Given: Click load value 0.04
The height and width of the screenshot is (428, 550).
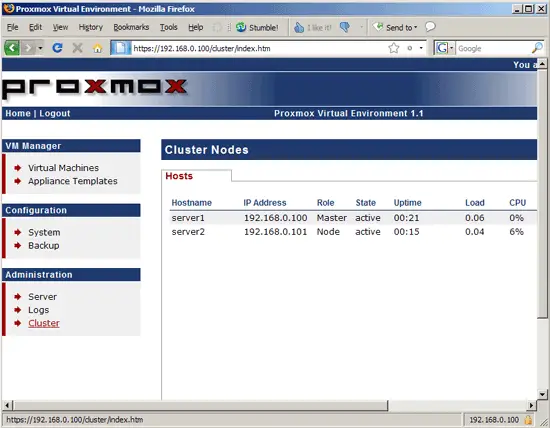Looking at the screenshot, I should point(475,232).
